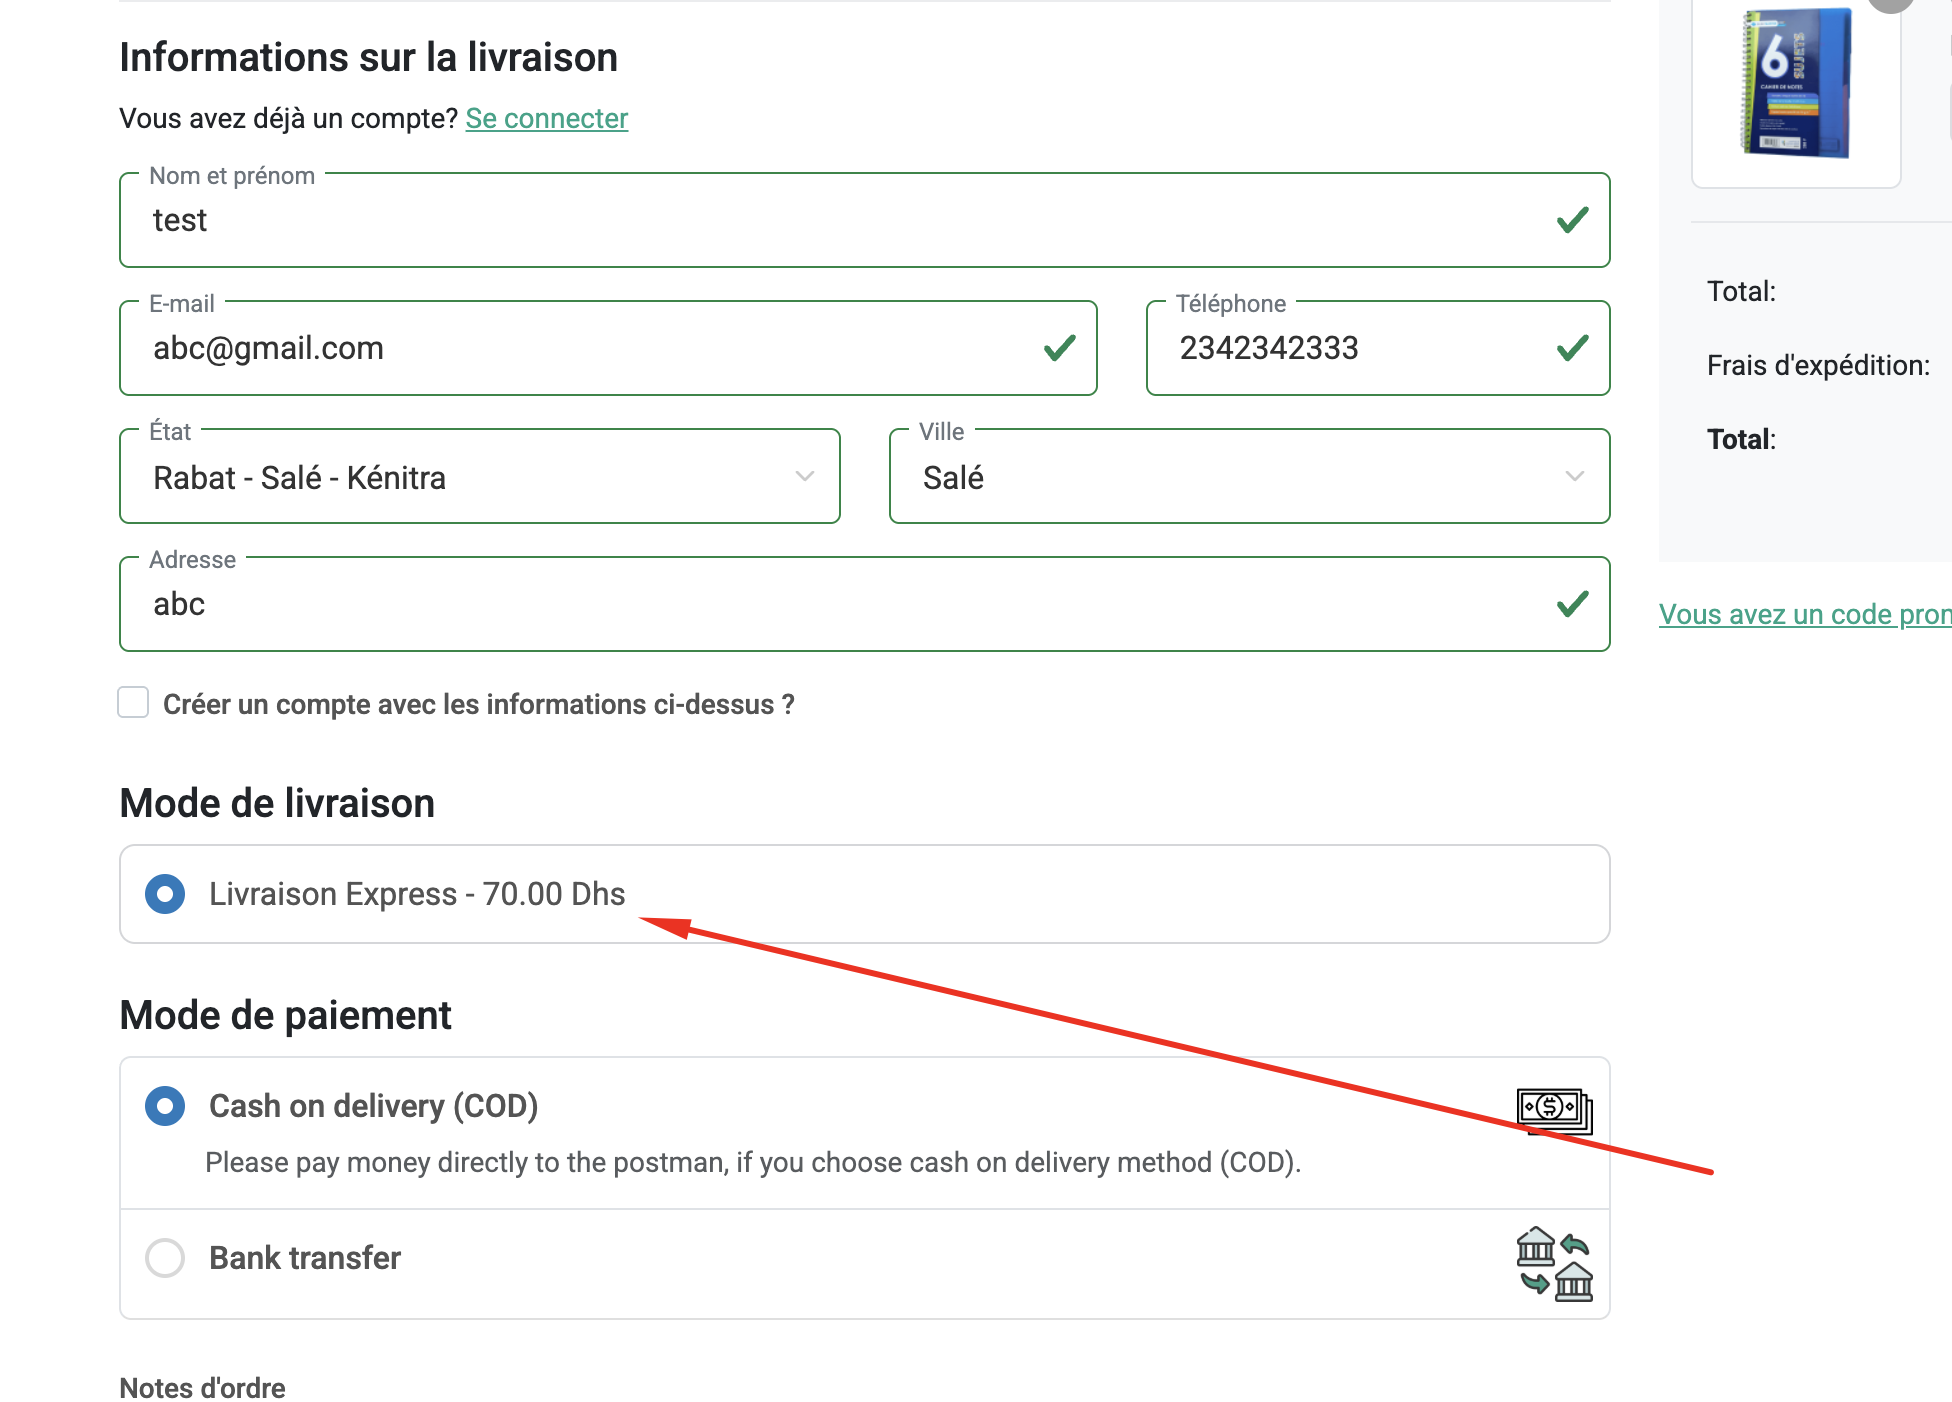Select Cash on delivery radio button

[165, 1106]
